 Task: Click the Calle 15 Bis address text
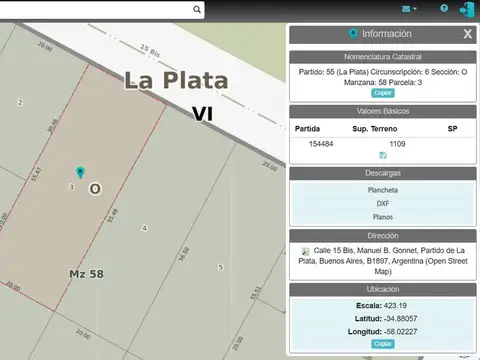click(383, 261)
